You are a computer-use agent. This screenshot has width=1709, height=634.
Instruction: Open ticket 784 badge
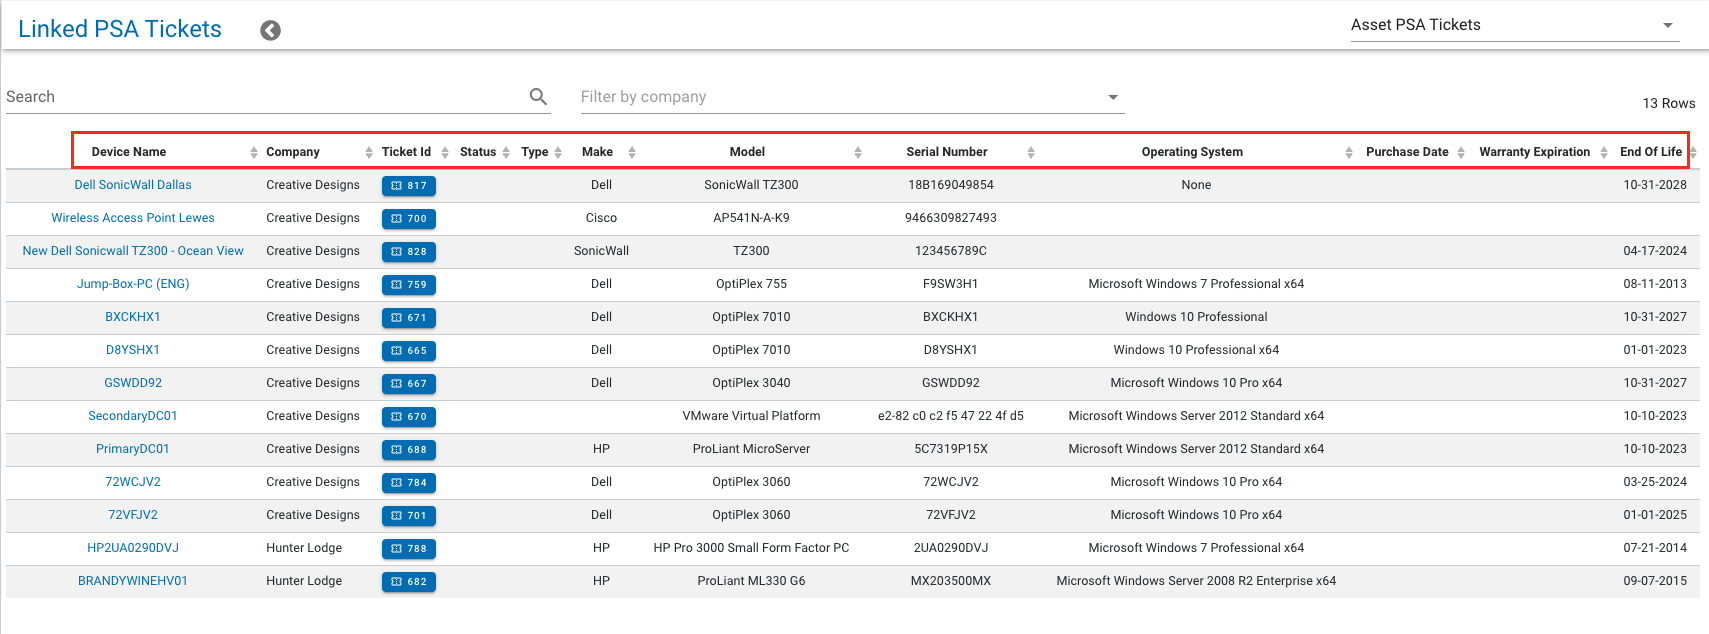tap(409, 482)
